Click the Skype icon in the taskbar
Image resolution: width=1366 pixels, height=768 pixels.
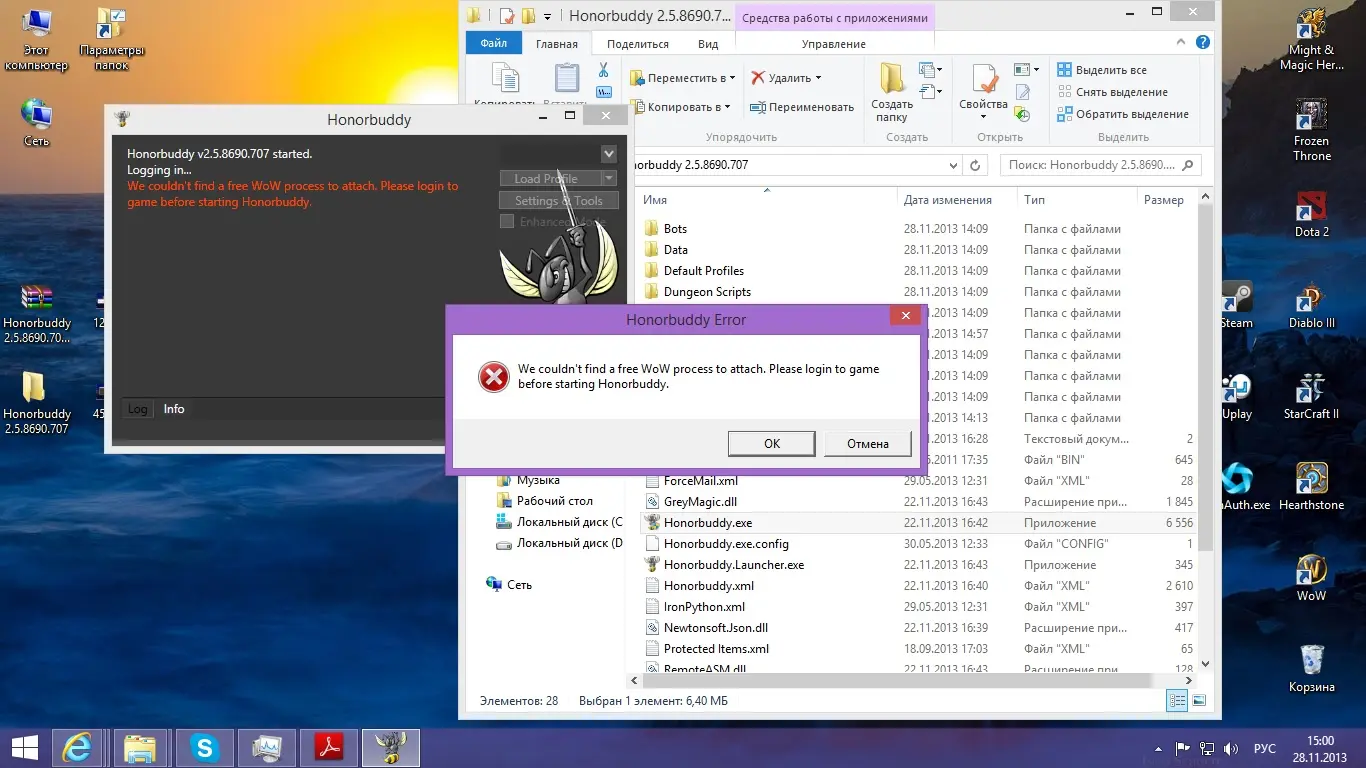click(x=205, y=748)
